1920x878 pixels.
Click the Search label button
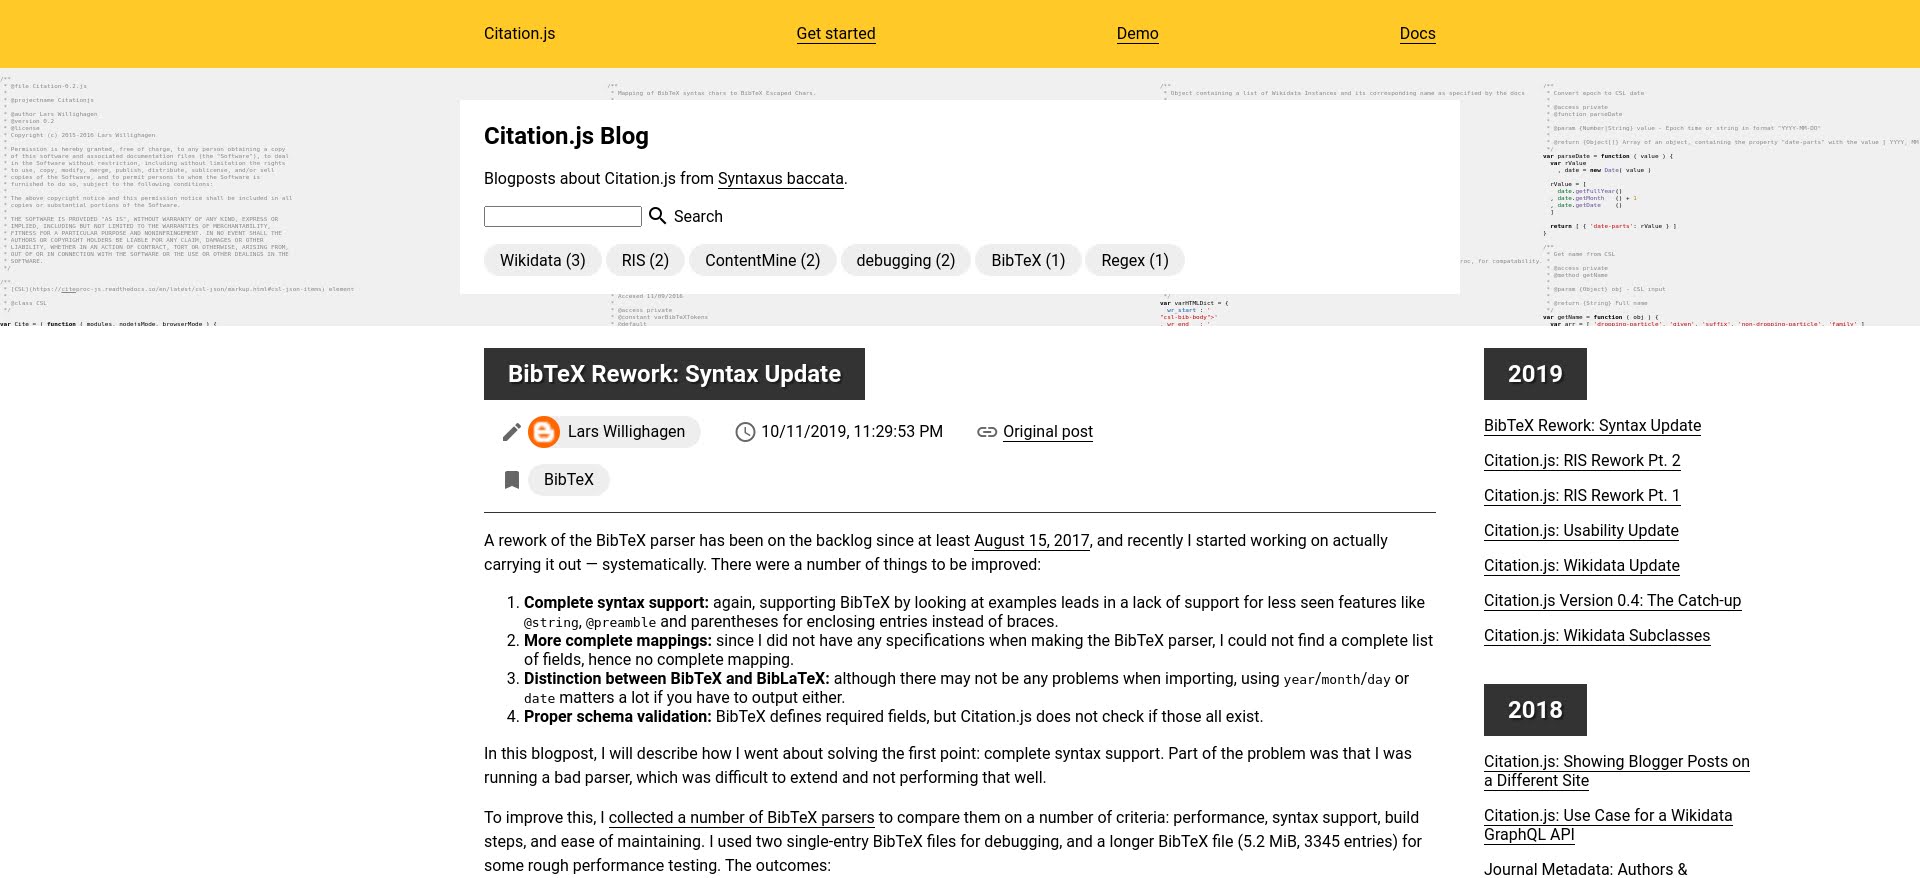click(x=698, y=217)
